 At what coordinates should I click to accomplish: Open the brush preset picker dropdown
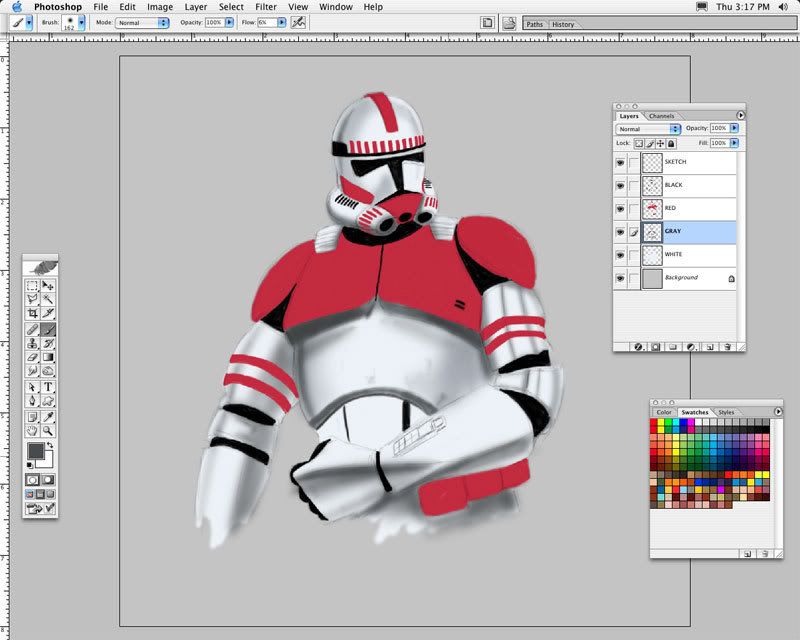tap(82, 22)
